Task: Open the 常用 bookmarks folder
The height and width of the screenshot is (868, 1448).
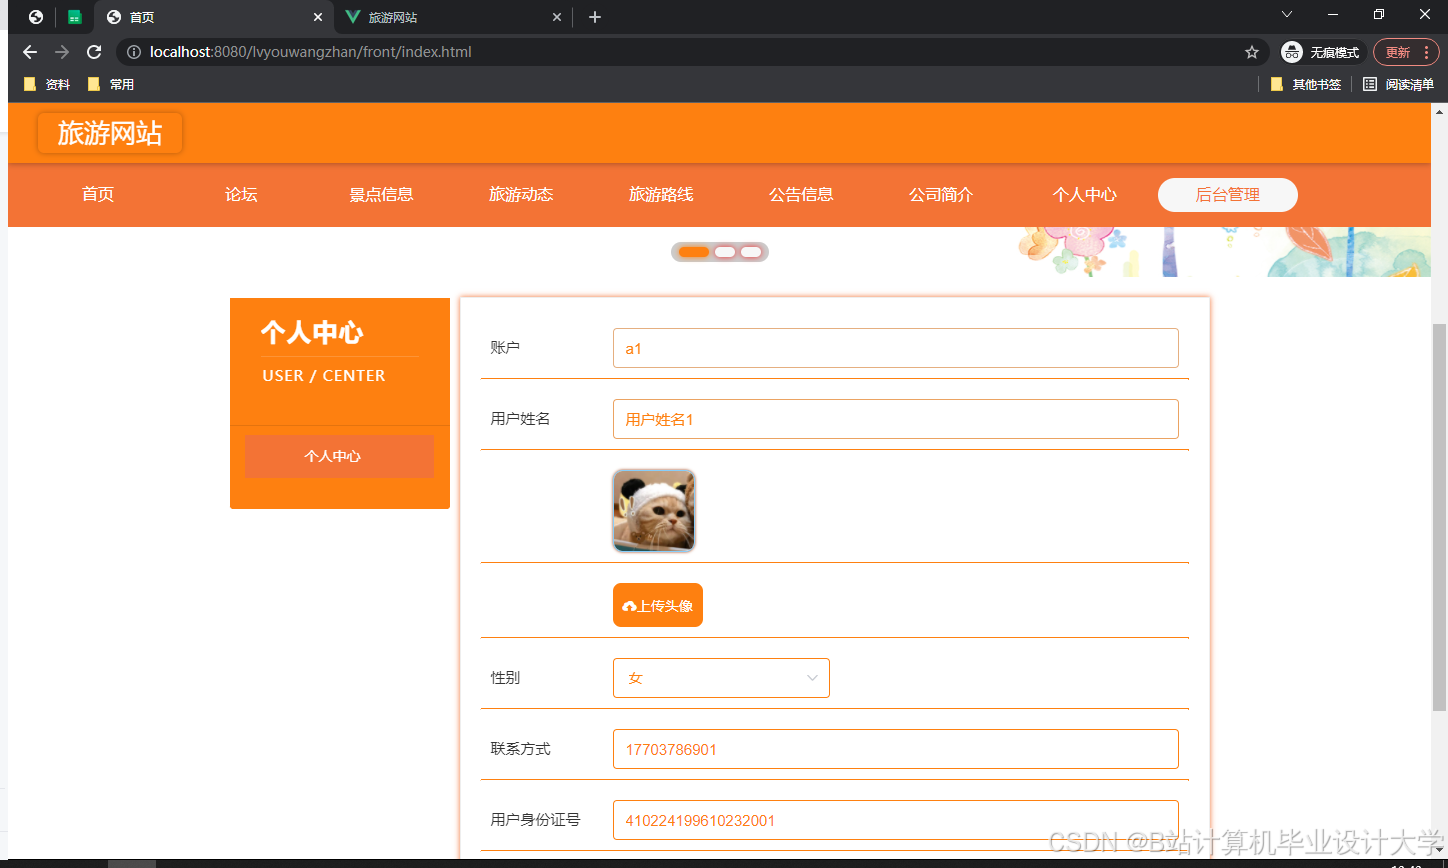Action: [111, 85]
